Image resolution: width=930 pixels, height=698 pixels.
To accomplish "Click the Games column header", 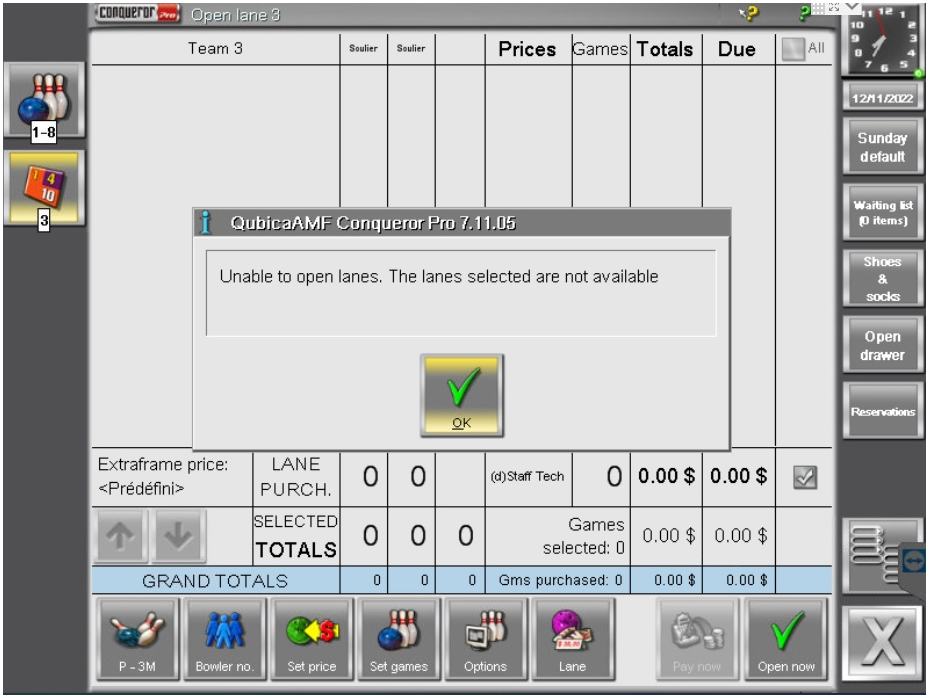I will click(x=600, y=49).
